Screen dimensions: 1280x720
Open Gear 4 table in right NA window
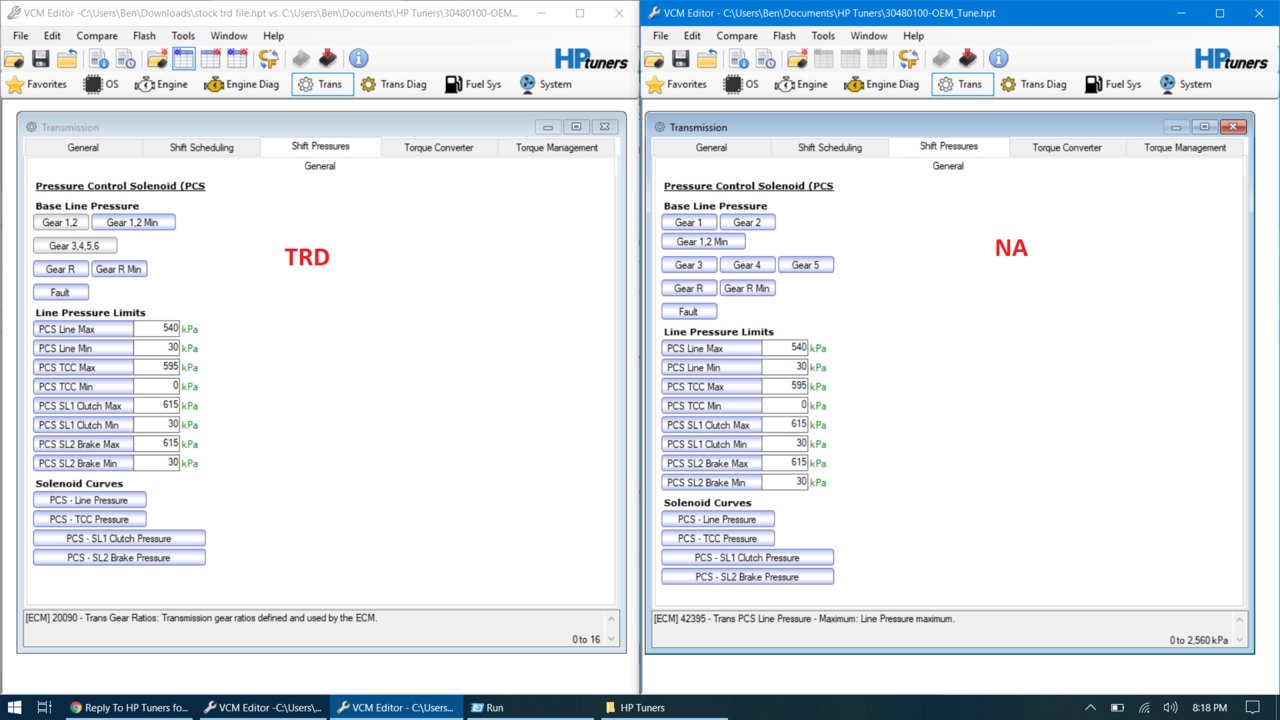tap(747, 265)
